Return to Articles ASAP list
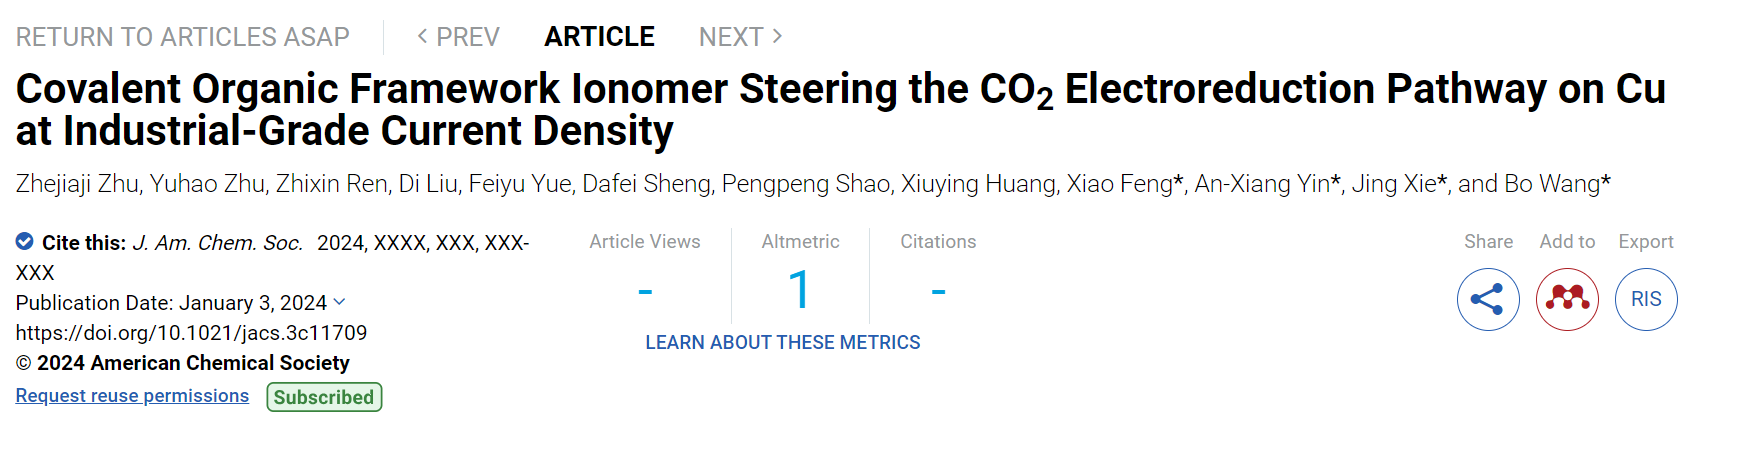 tap(183, 37)
